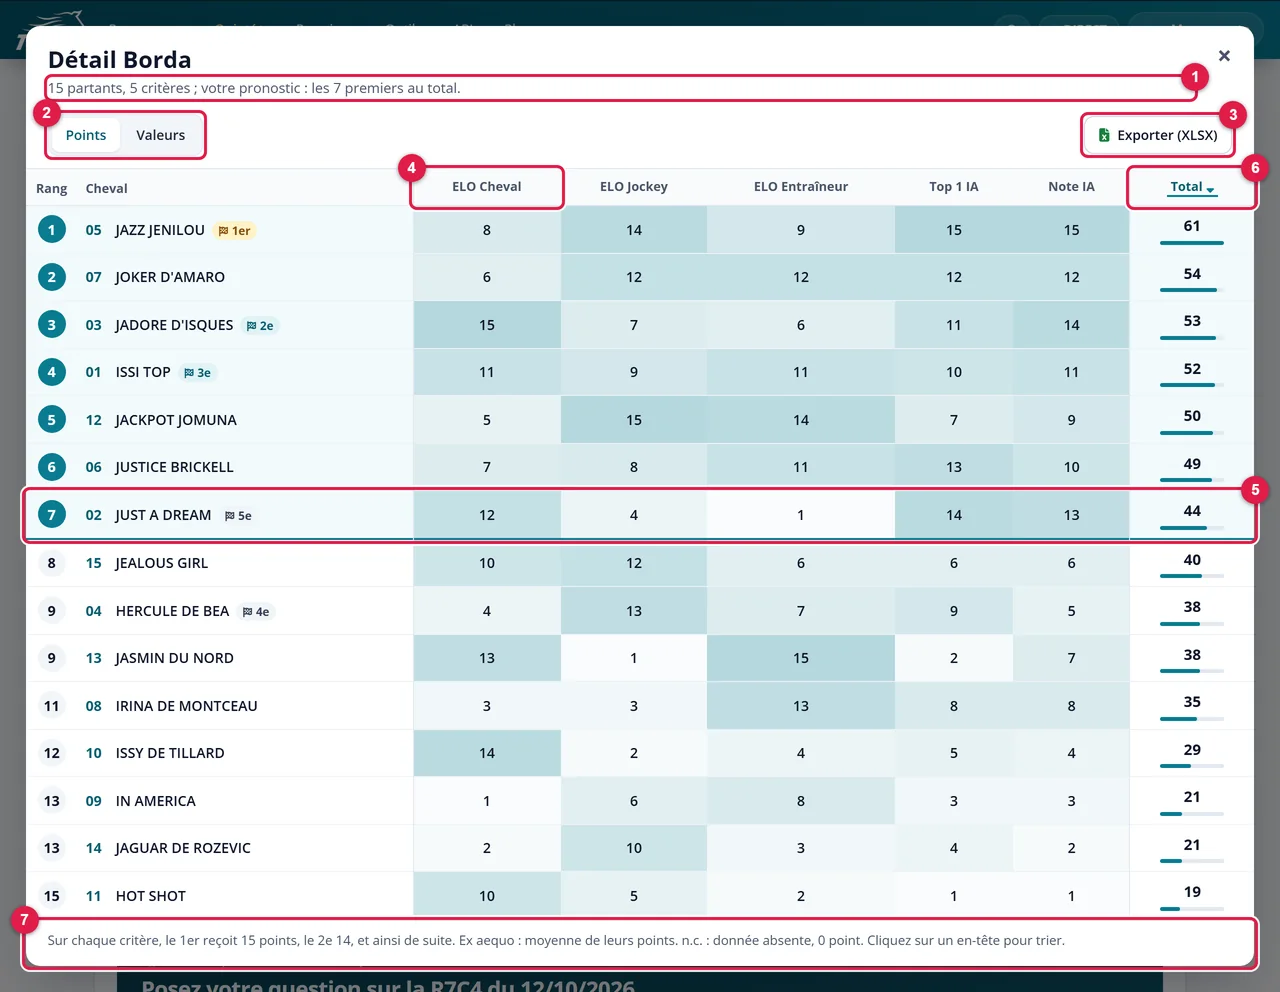Click ELO Cheval cell 15 of JADORE D'ISQUES
Image resolution: width=1280 pixels, height=992 pixels.
pyautogui.click(x=487, y=325)
